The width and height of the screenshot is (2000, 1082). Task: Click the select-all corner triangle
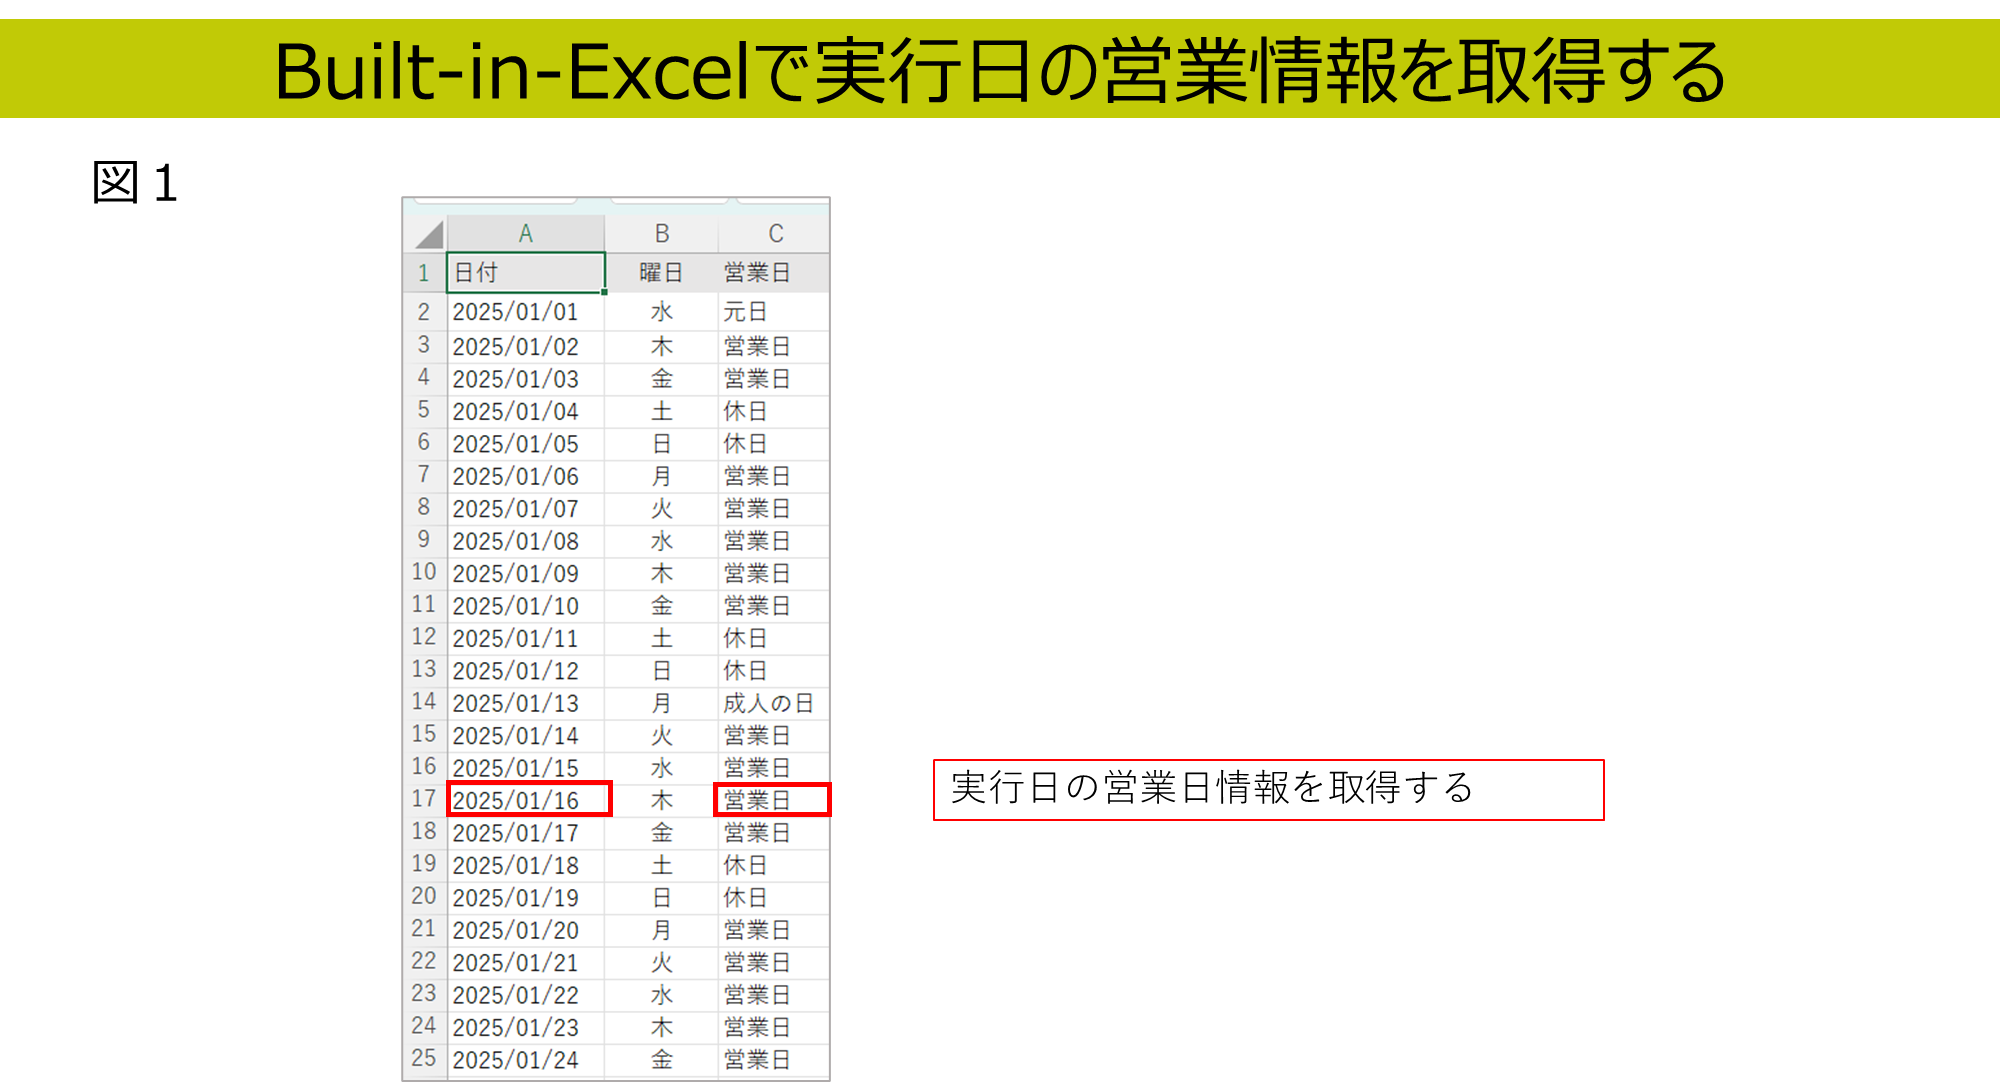(429, 235)
